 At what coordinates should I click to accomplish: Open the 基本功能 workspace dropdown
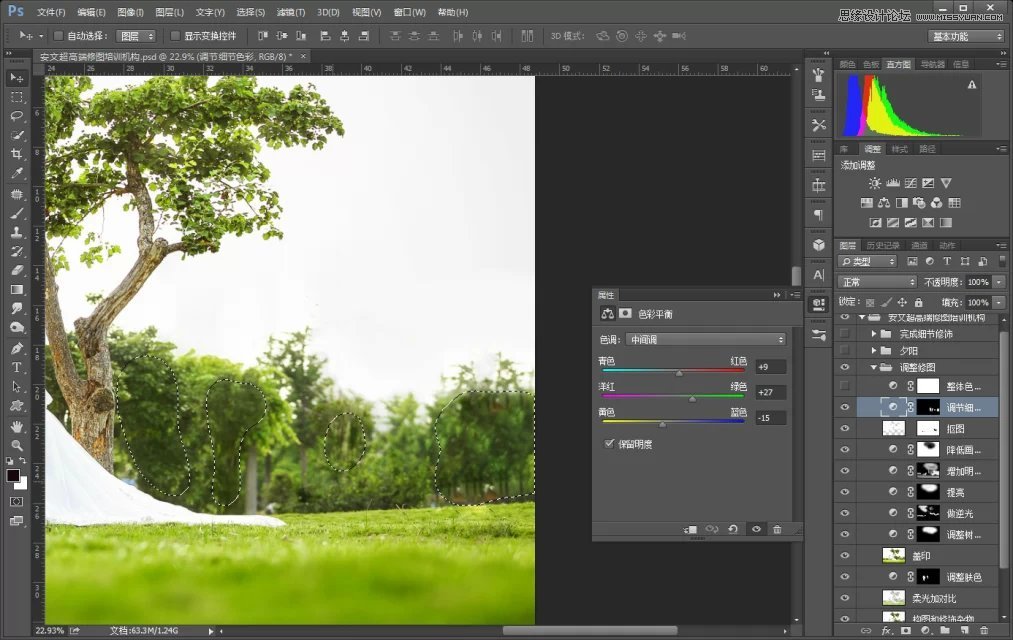tap(966, 36)
